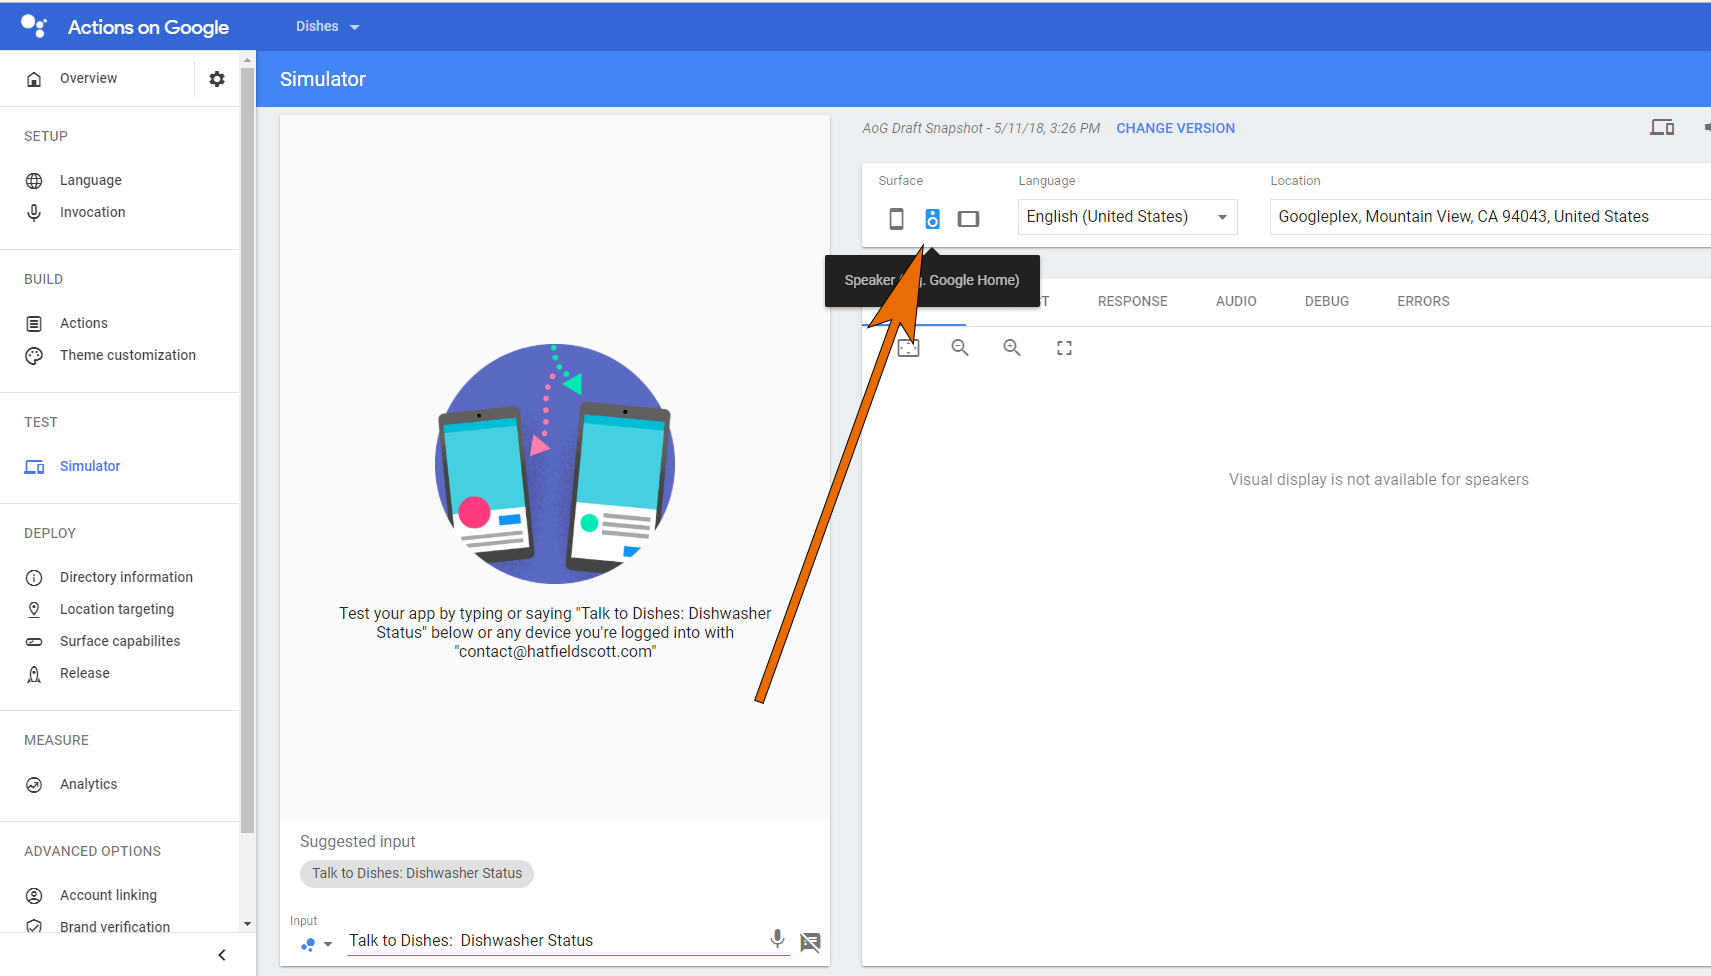The height and width of the screenshot is (976, 1711).
Task: Click the DEPLOY section heading
Action: (50, 533)
